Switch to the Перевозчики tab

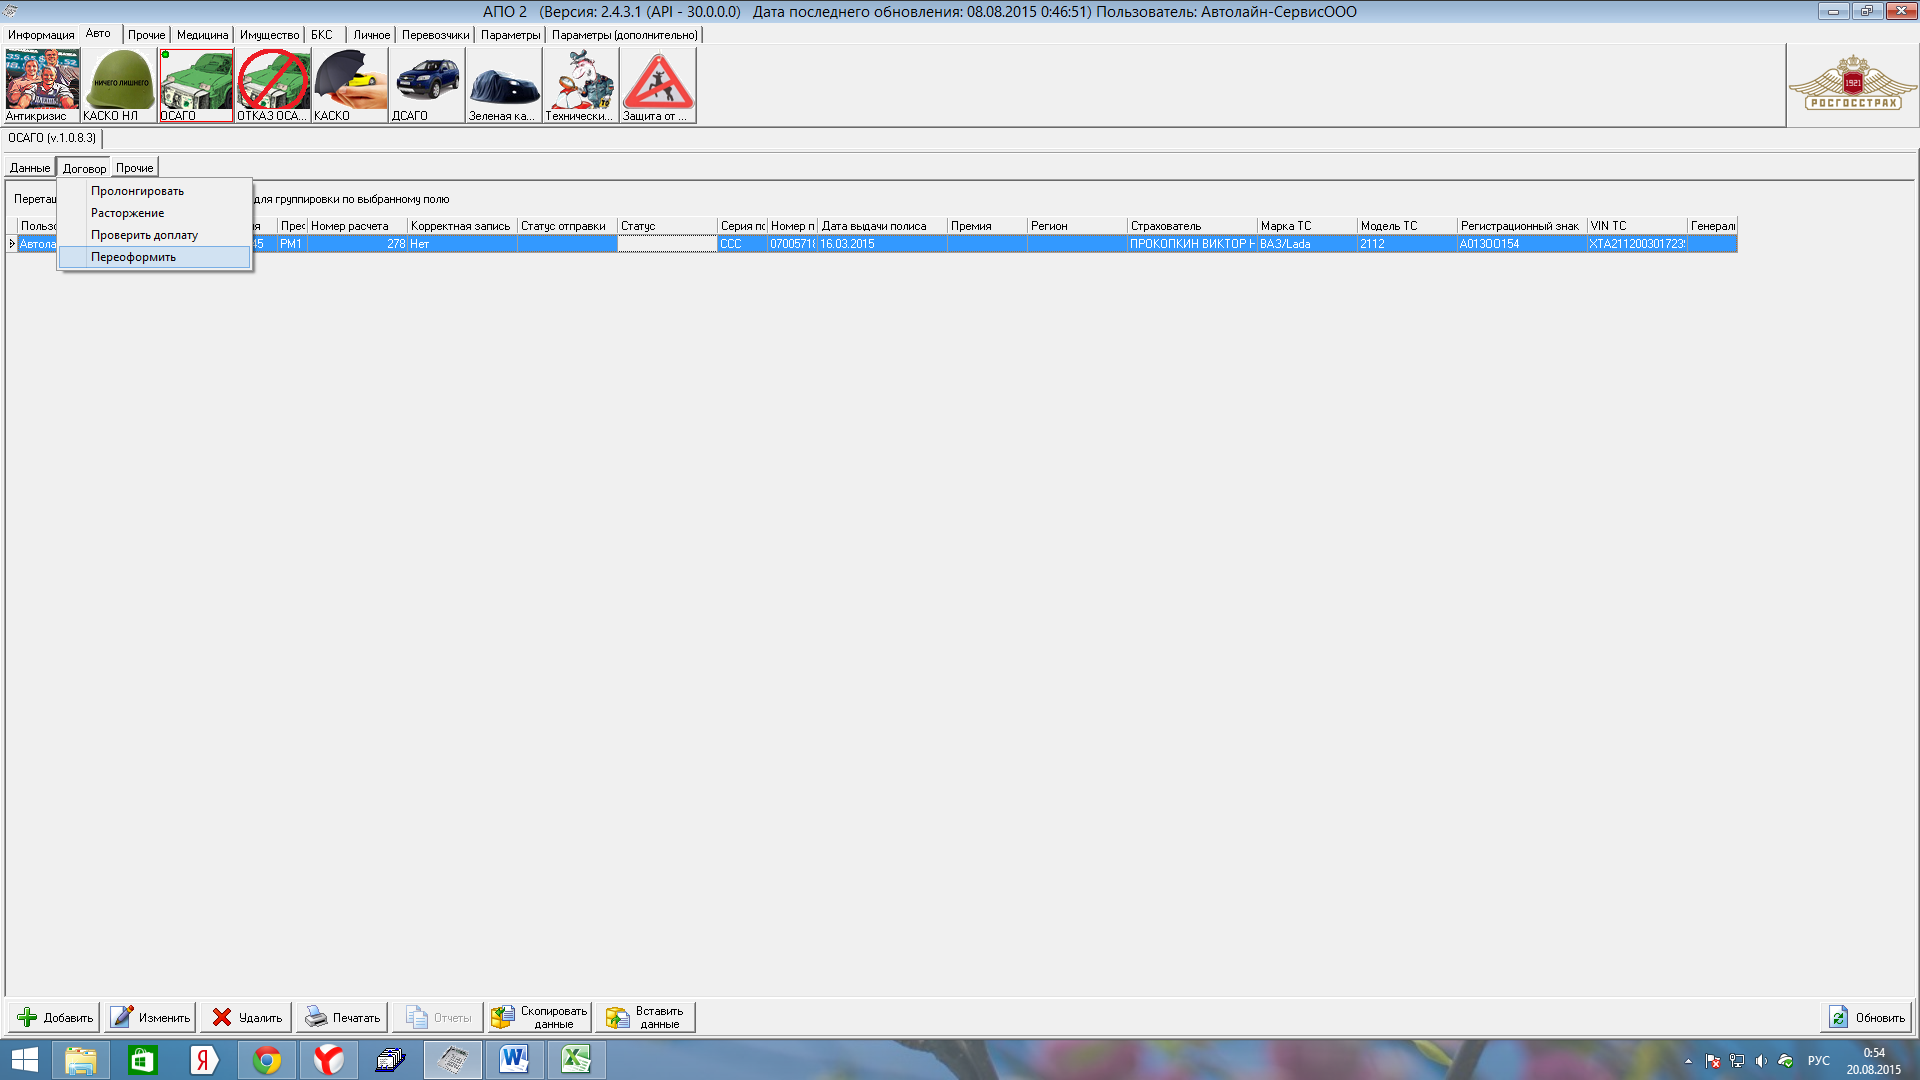pyautogui.click(x=435, y=35)
